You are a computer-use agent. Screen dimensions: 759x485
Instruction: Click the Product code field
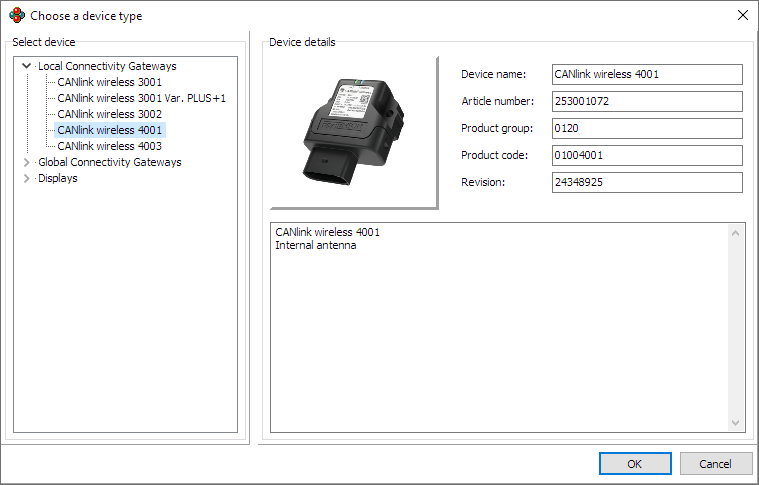(647, 156)
